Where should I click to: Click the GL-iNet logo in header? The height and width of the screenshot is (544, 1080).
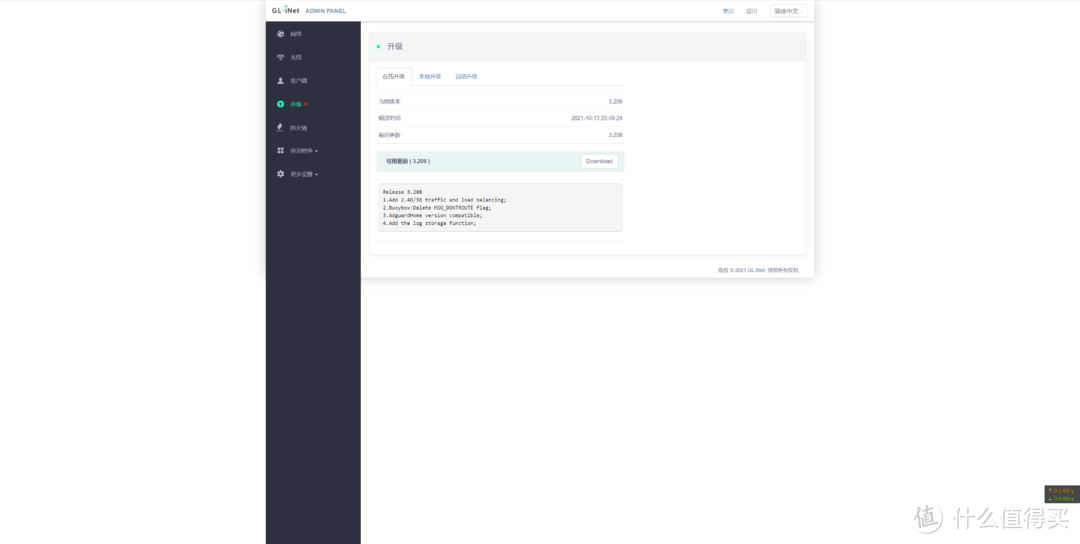coord(286,11)
